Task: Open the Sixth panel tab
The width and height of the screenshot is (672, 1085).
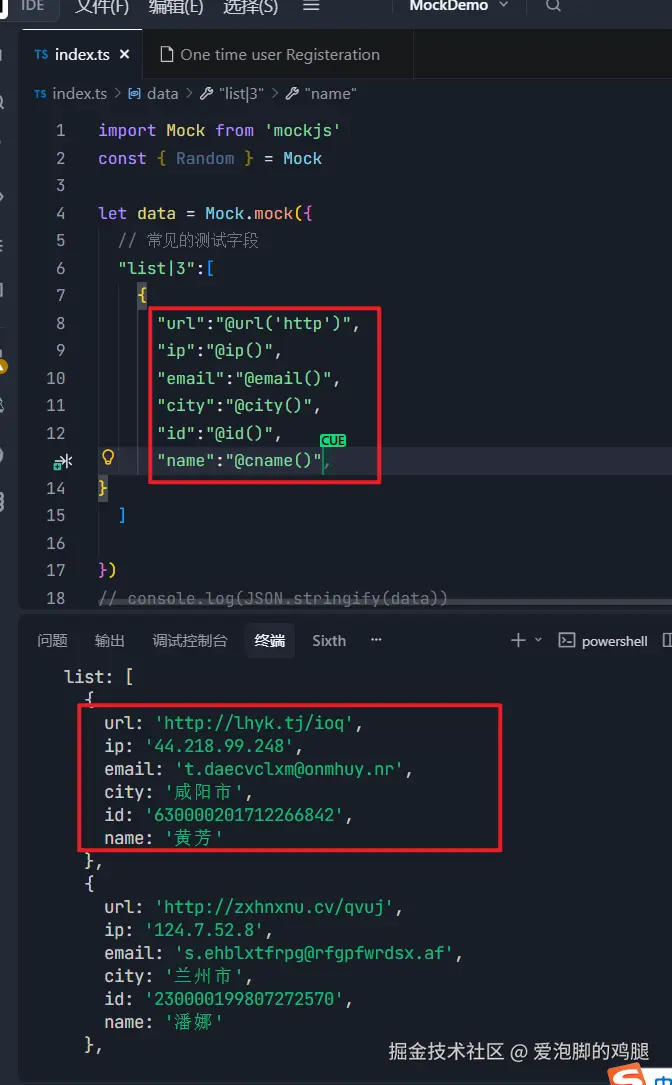Action: click(x=329, y=641)
